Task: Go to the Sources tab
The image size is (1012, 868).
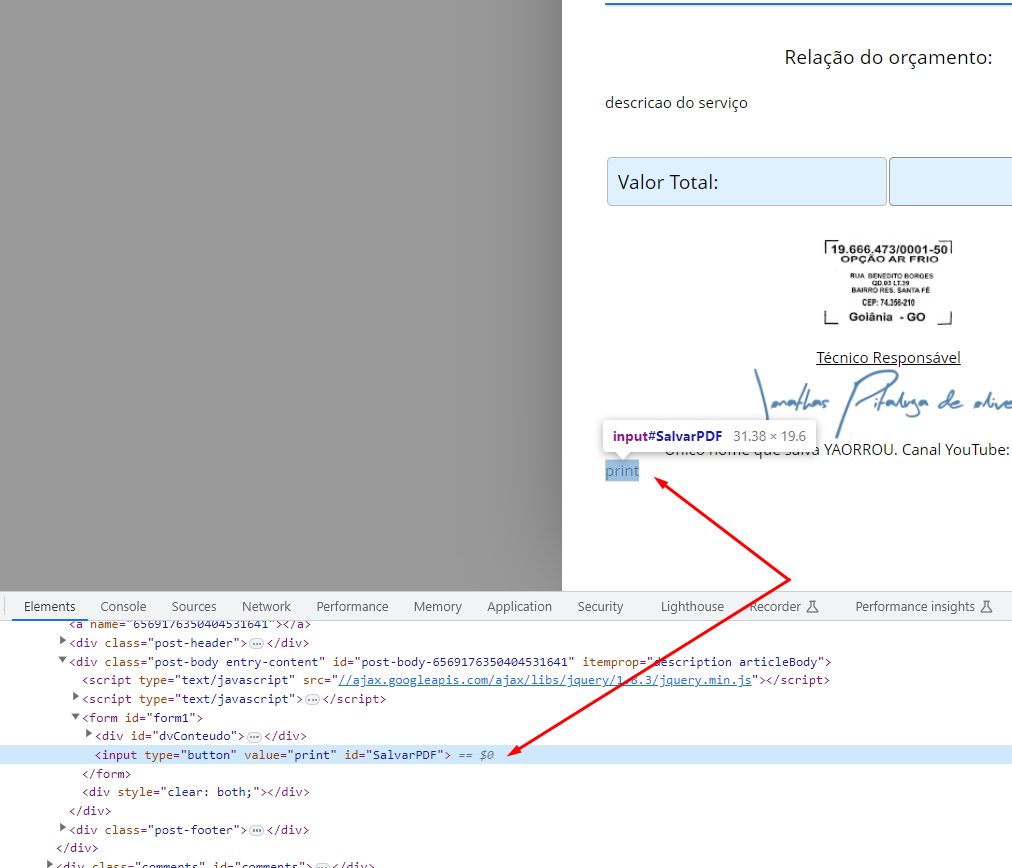Action: (194, 607)
